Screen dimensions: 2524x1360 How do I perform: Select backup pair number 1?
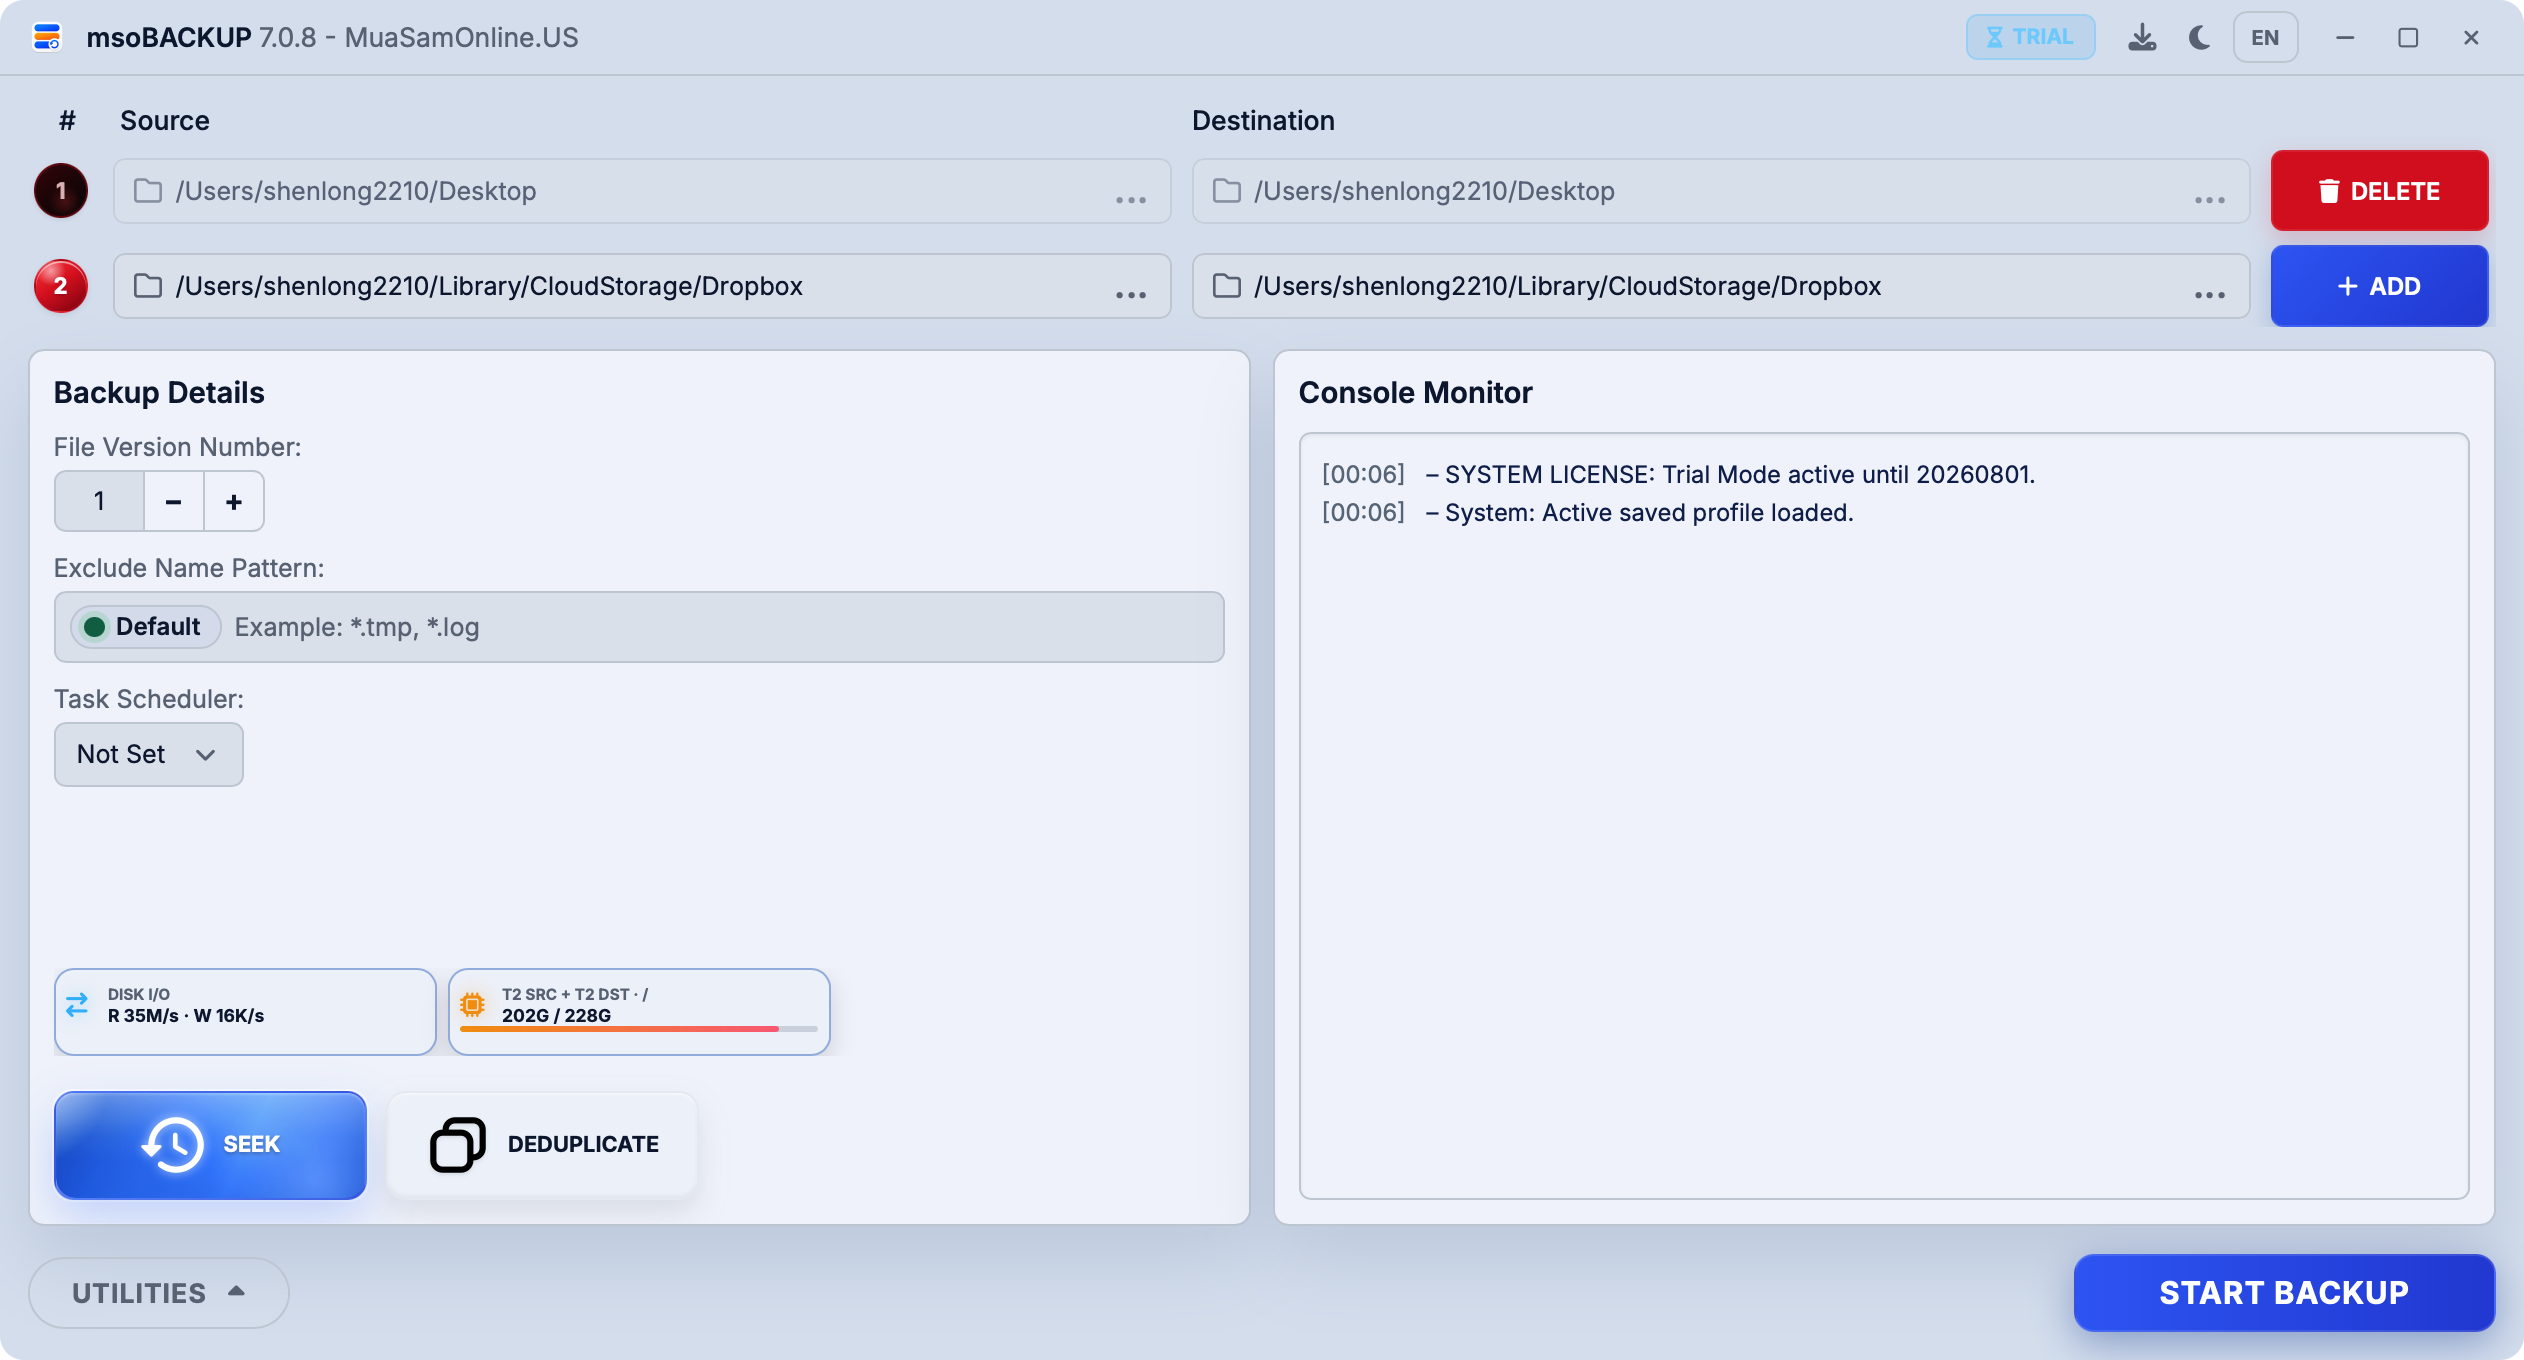point(61,190)
